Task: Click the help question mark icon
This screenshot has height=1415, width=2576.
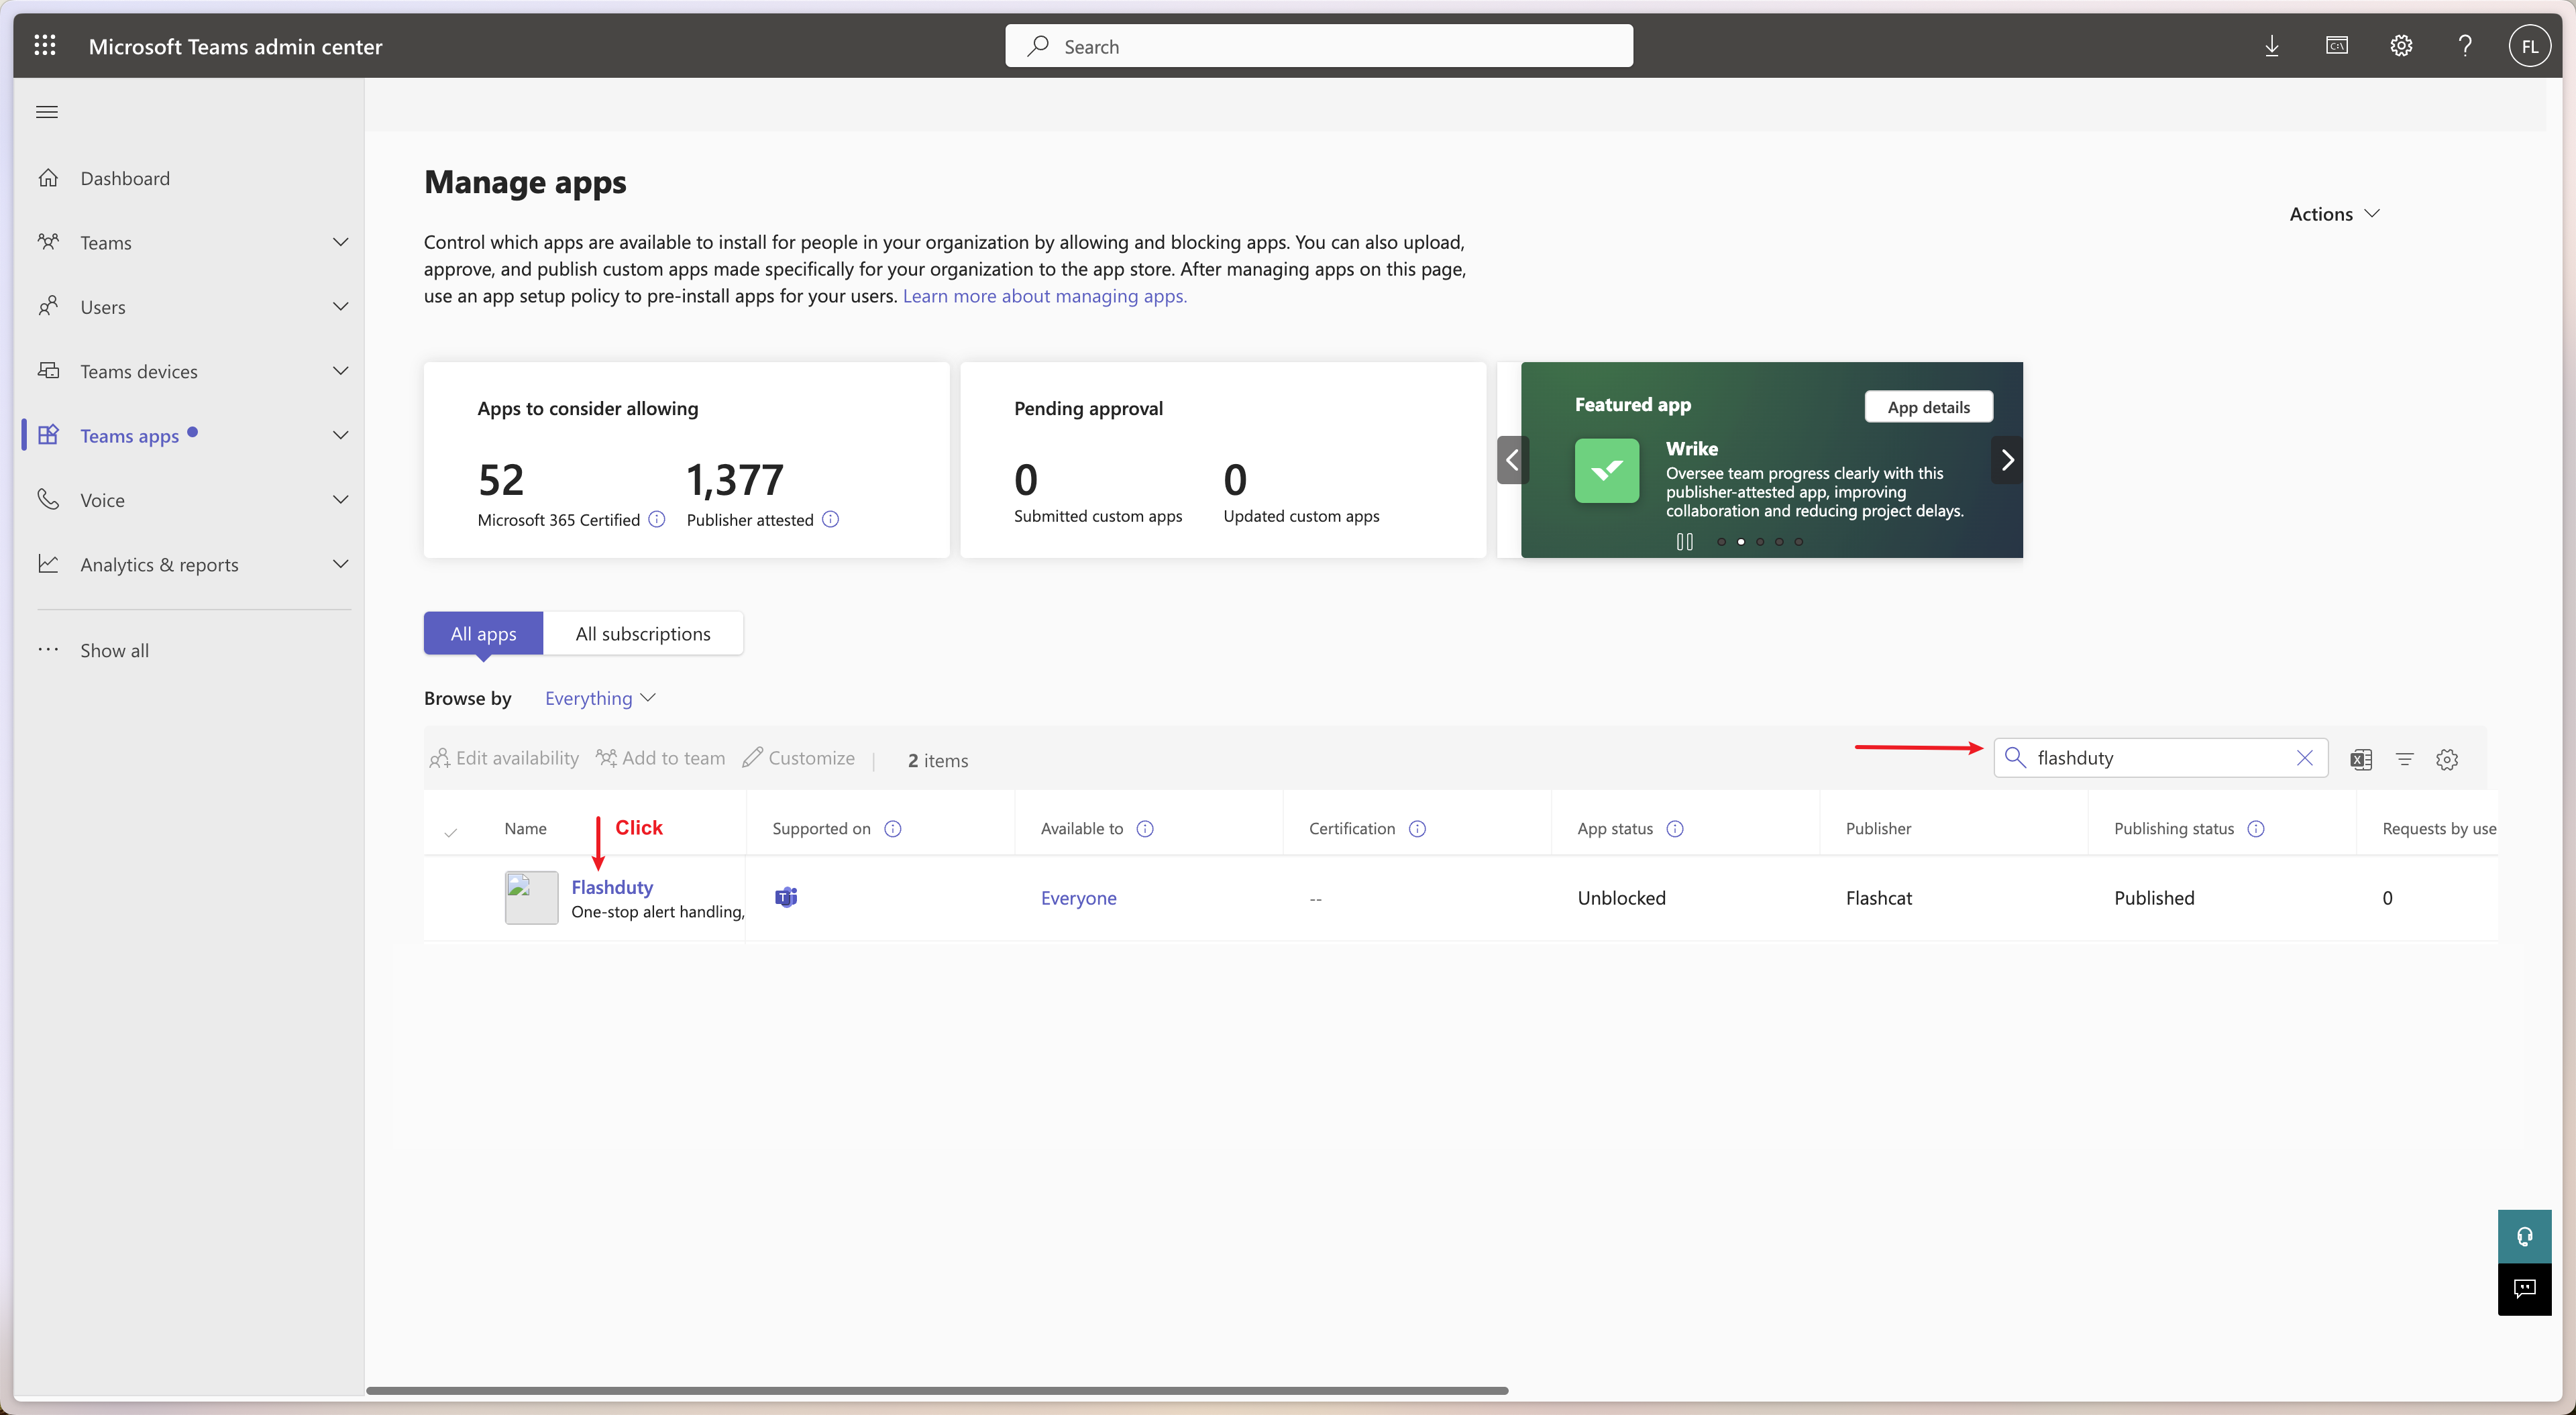Action: 2465,46
